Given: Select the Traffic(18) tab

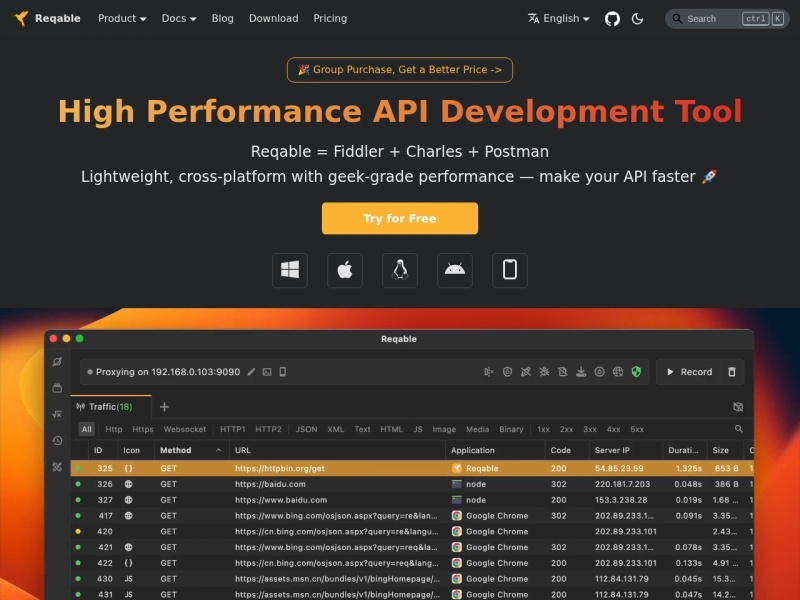Looking at the screenshot, I should (111, 407).
